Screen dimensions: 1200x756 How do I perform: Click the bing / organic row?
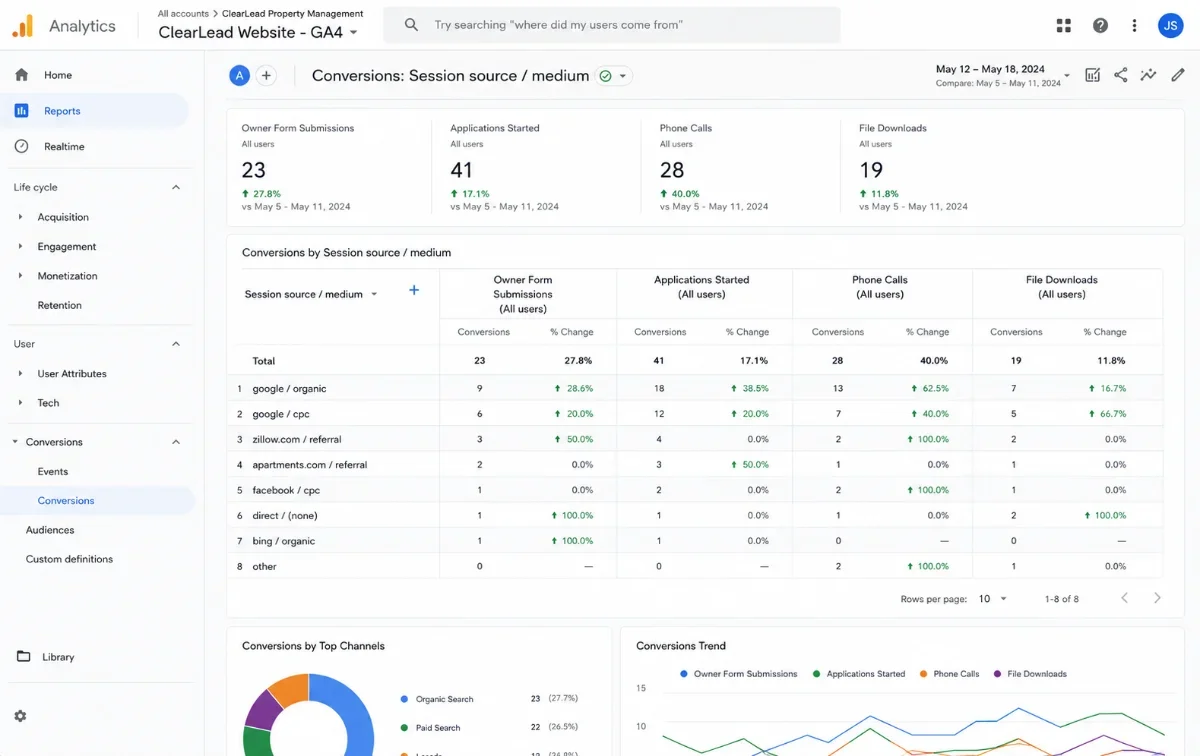[695, 541]
